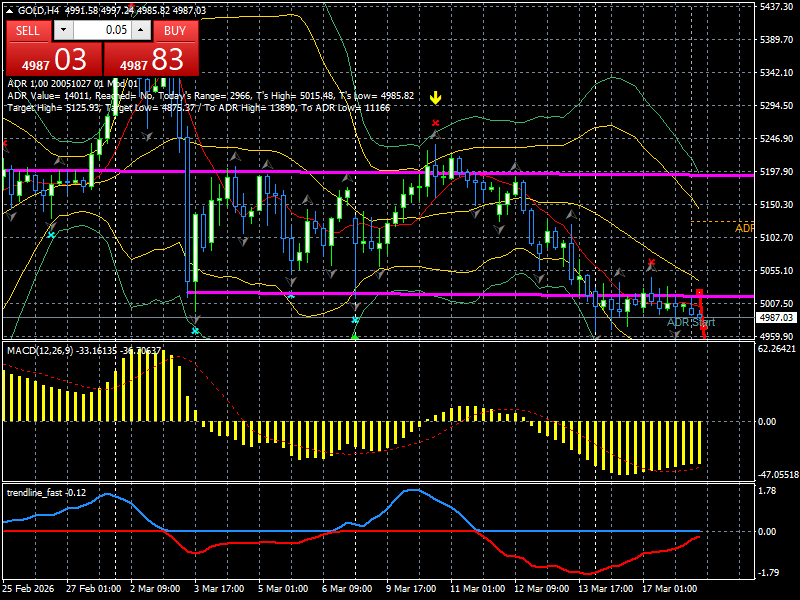Click the current price label 4987.03
800x600 pixels.
click(777, 318)
